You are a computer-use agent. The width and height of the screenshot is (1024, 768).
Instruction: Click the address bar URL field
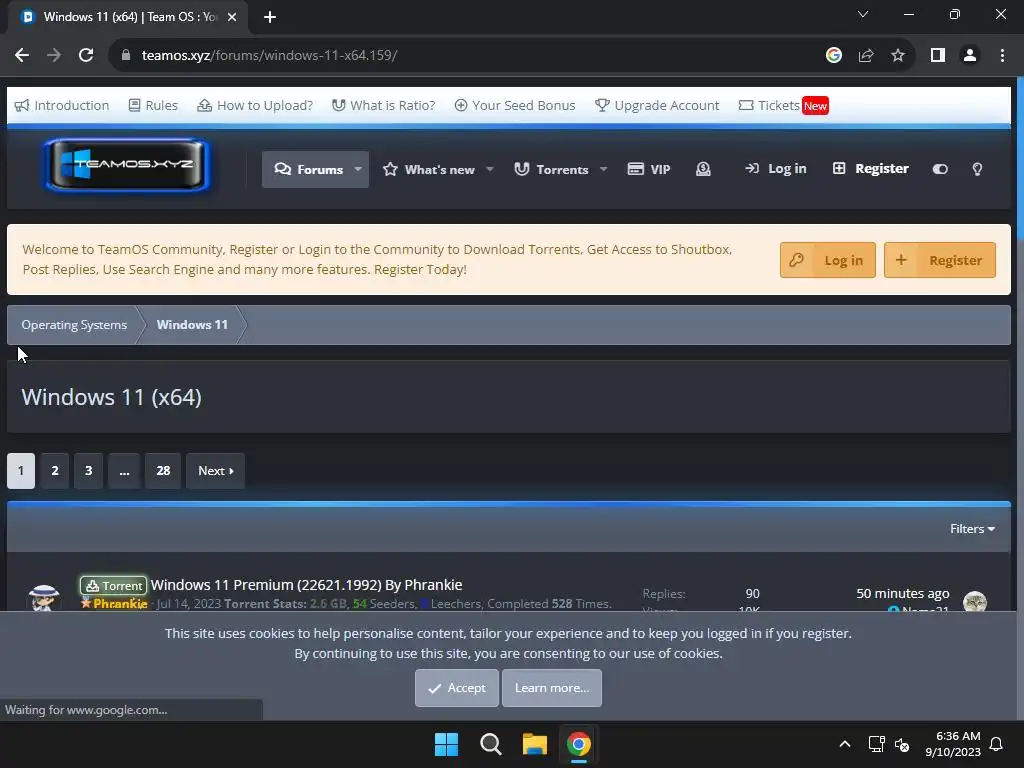[457, 56]
